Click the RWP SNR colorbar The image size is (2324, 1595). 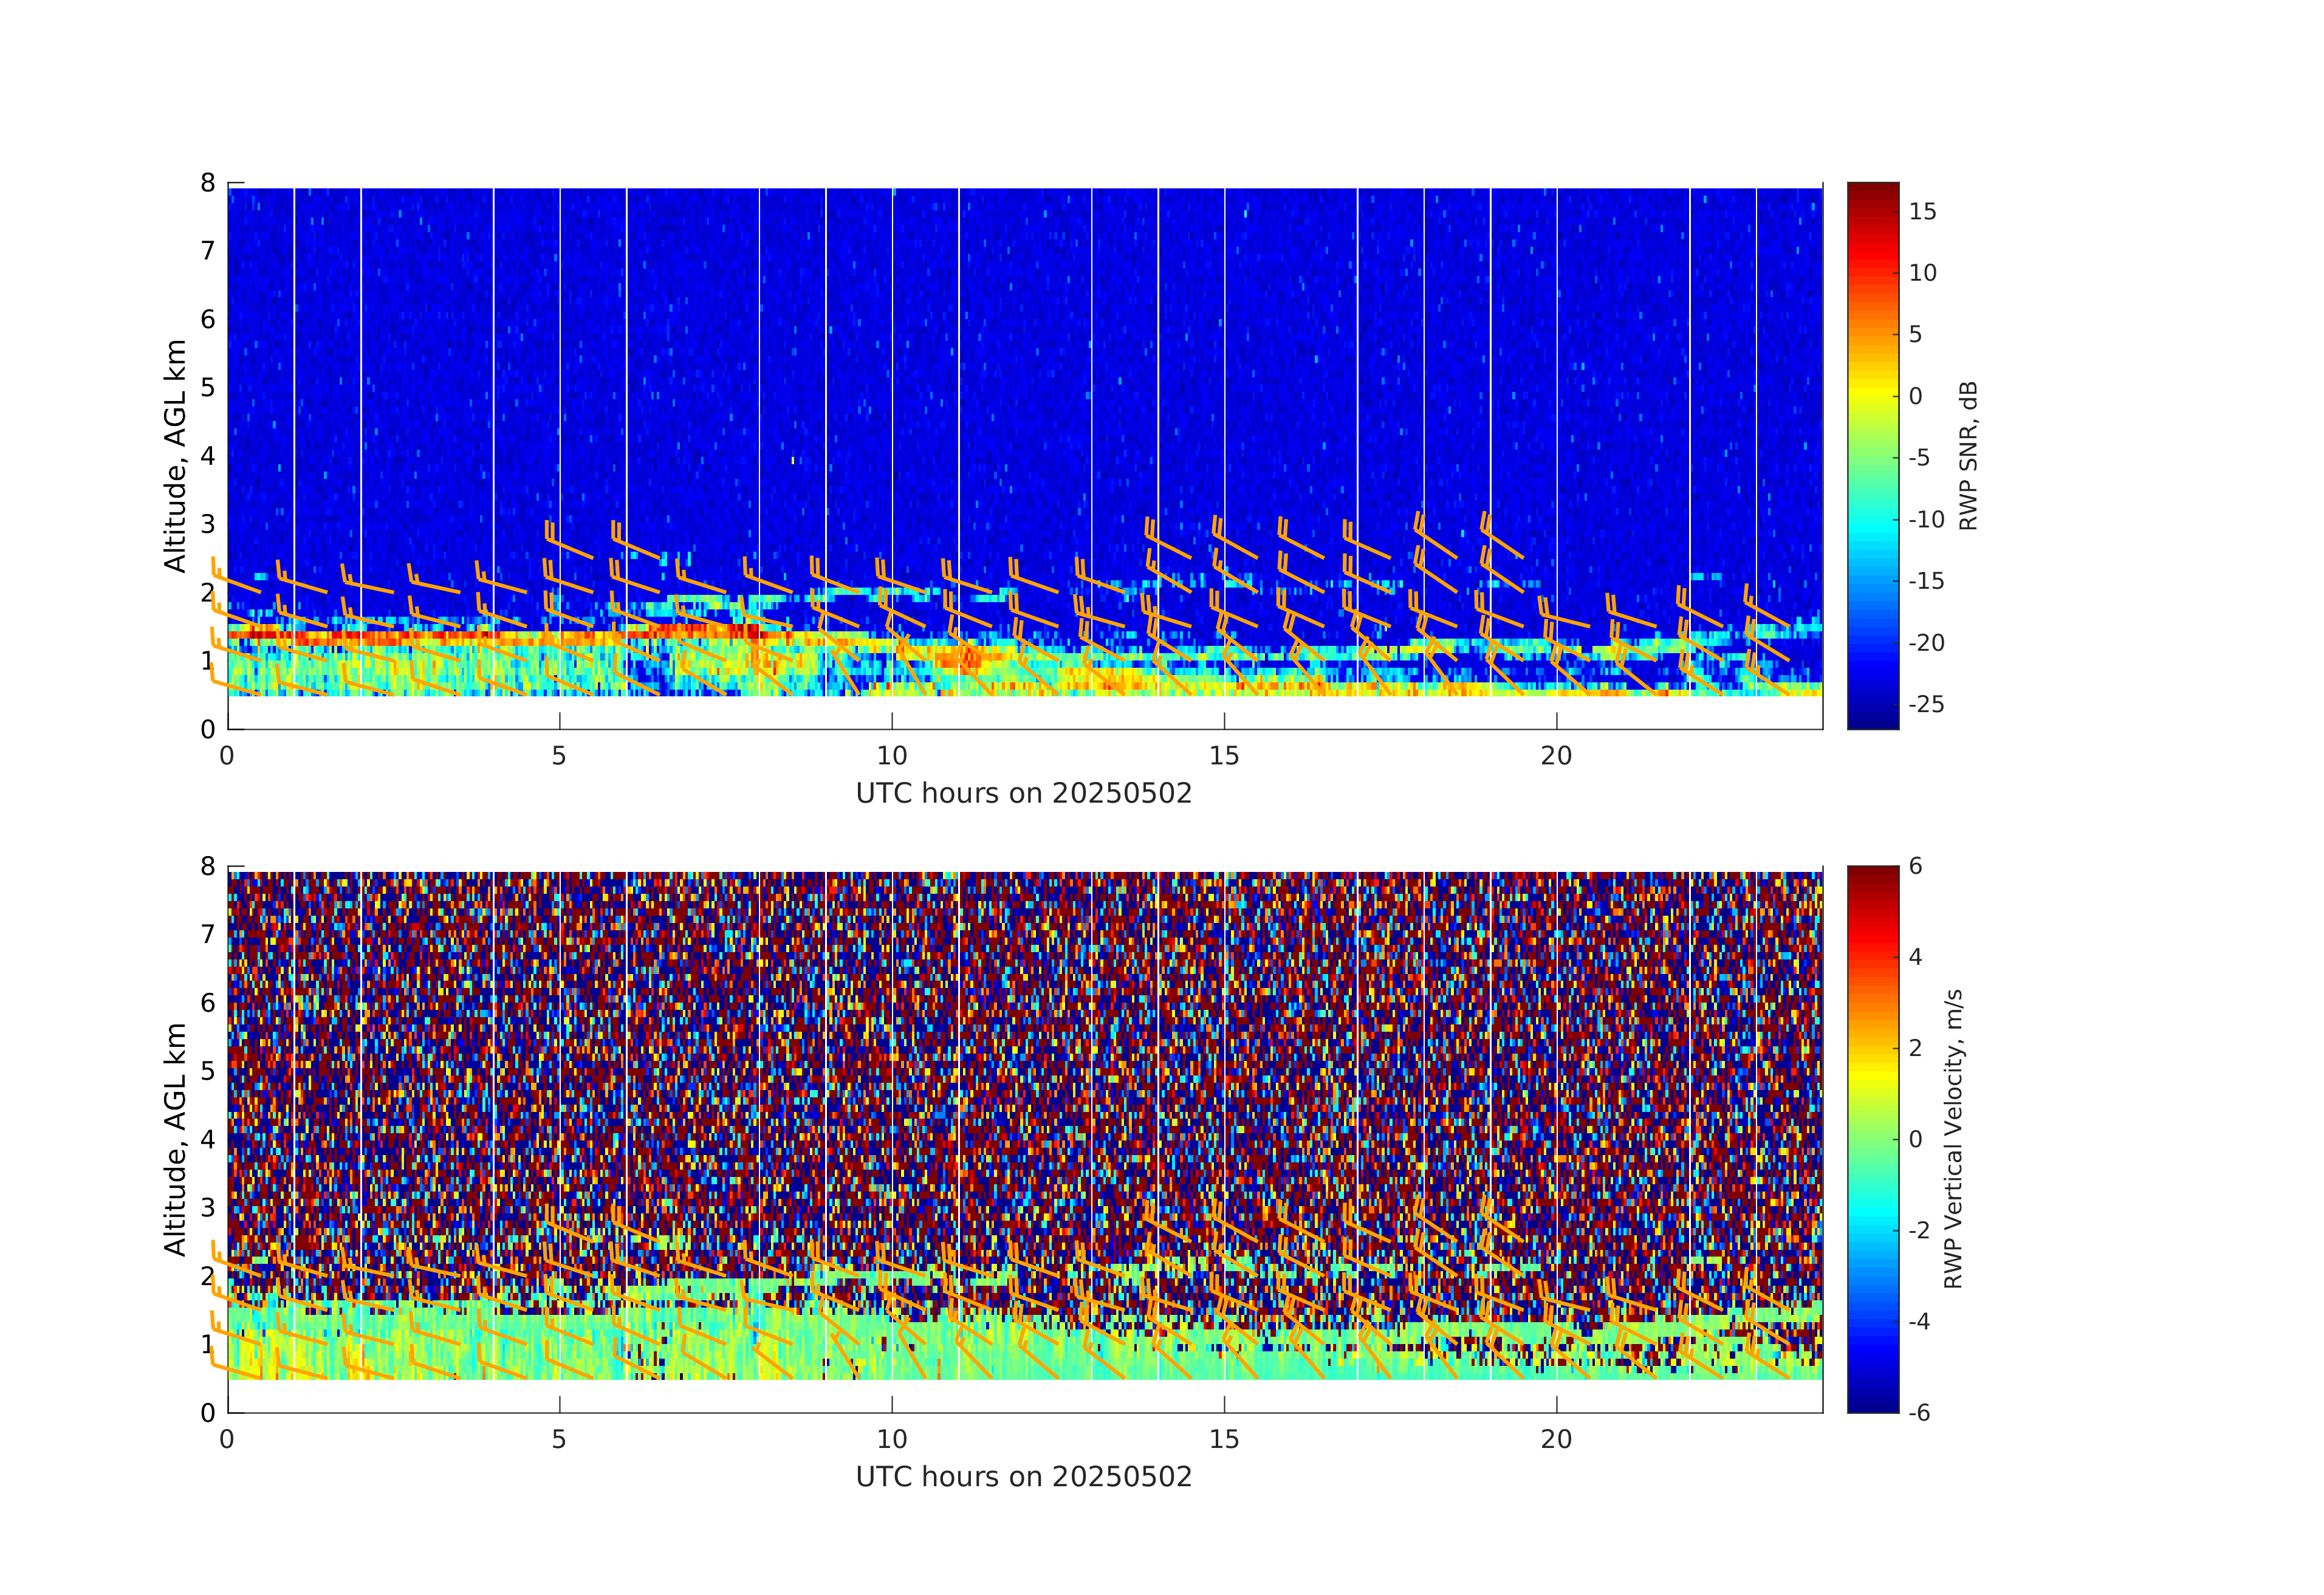tap(1872, 455)
